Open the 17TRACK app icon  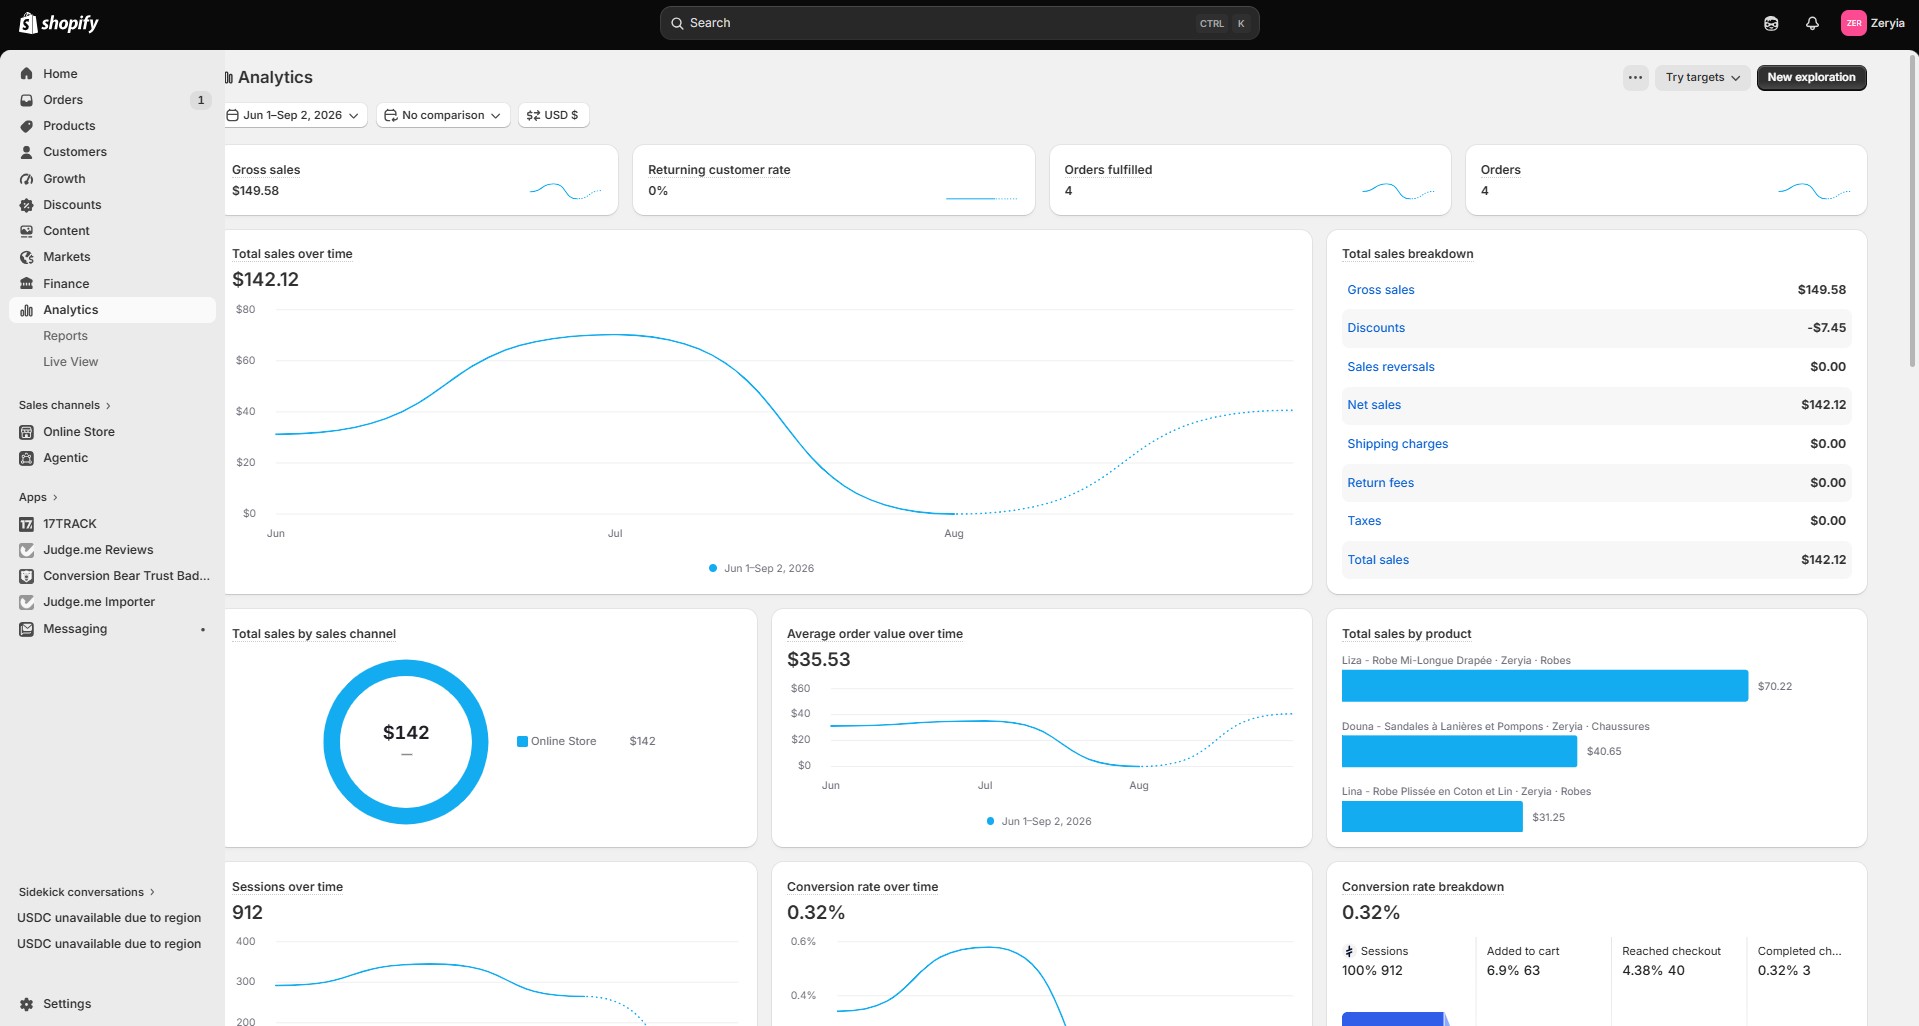pos(27,524)
